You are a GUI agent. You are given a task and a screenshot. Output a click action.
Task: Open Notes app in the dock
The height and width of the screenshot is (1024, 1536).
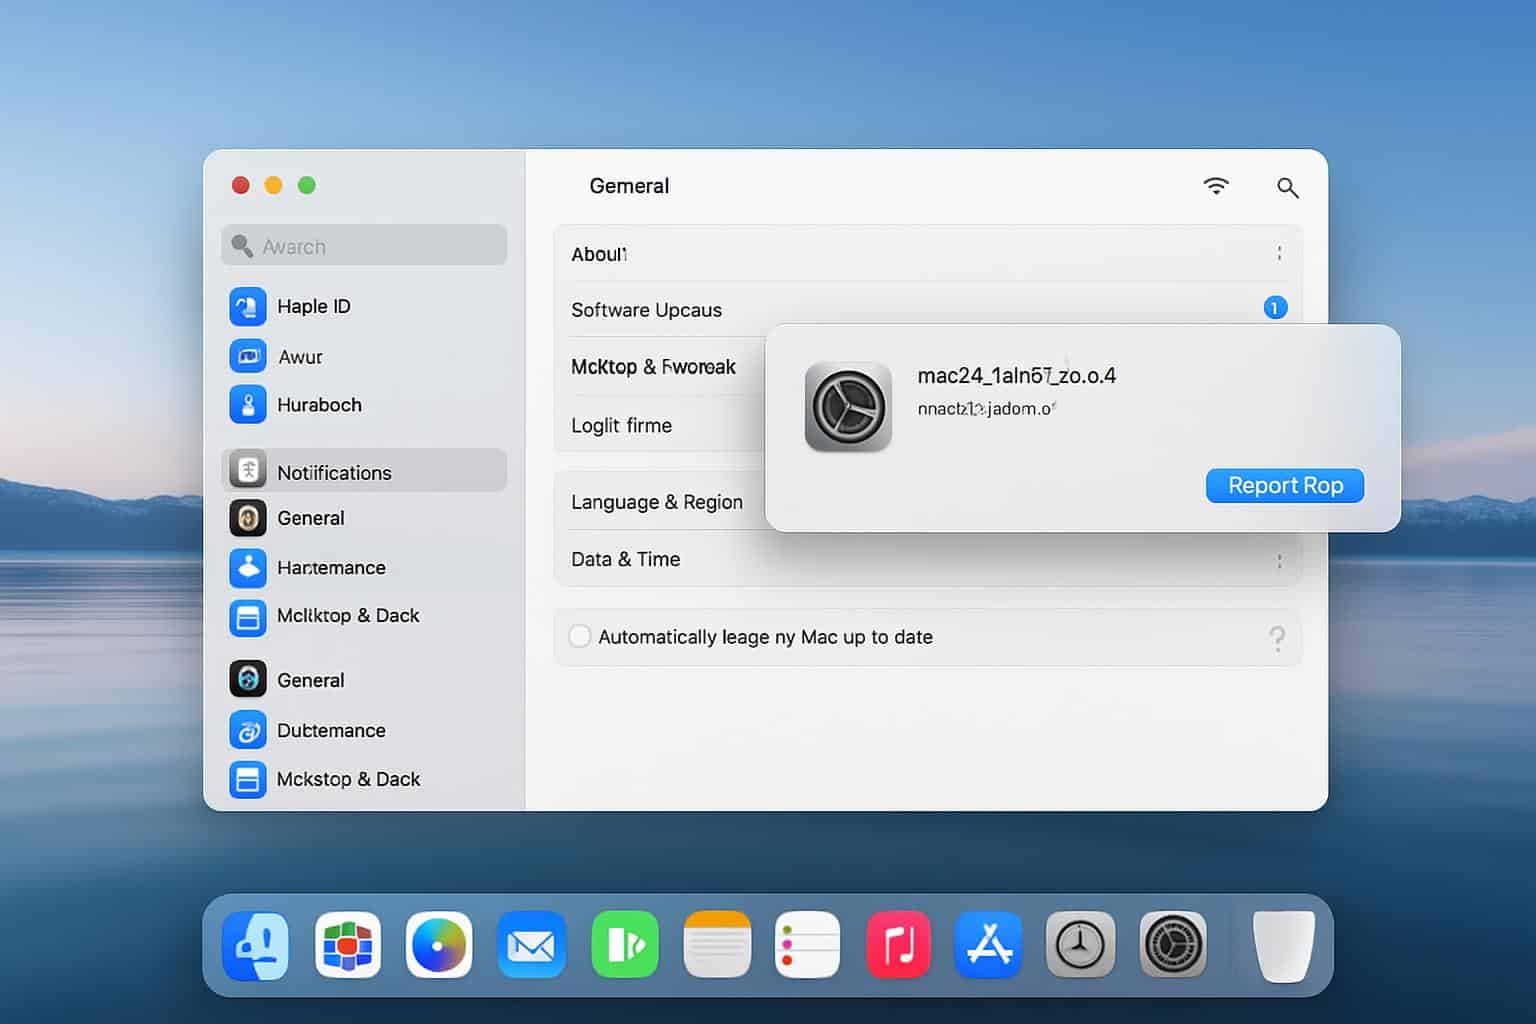click(x=717, y=945)
